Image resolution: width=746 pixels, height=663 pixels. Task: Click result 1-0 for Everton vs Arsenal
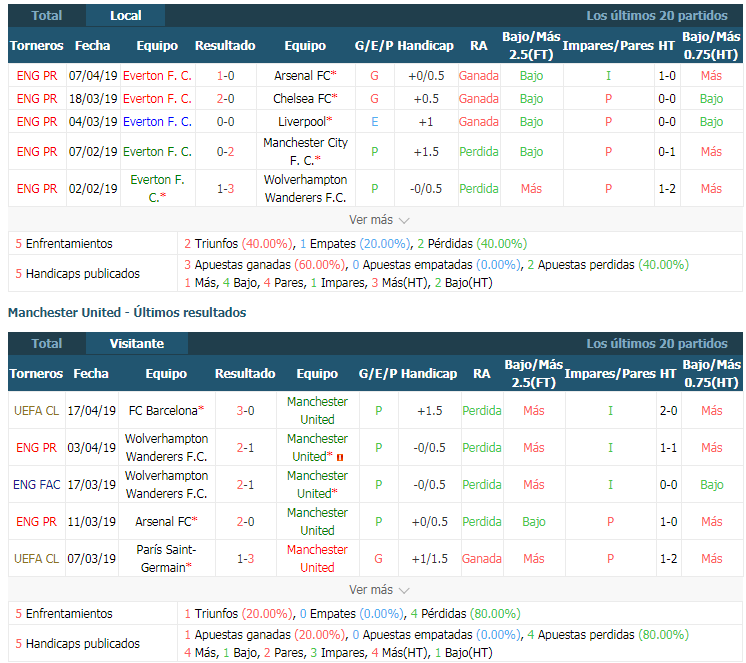pyautogui.click(x=226, y=76)
